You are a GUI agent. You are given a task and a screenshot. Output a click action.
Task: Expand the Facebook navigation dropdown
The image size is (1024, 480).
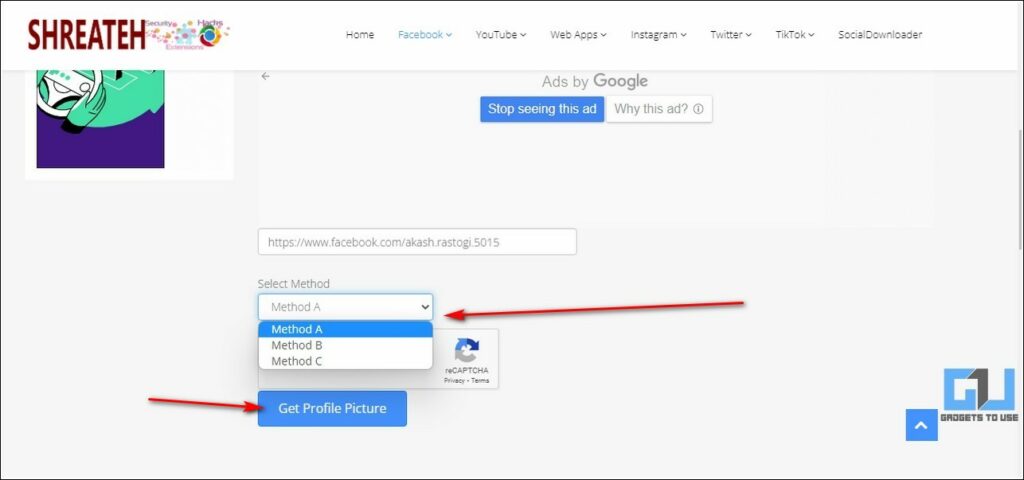click(x=424, y=34)
